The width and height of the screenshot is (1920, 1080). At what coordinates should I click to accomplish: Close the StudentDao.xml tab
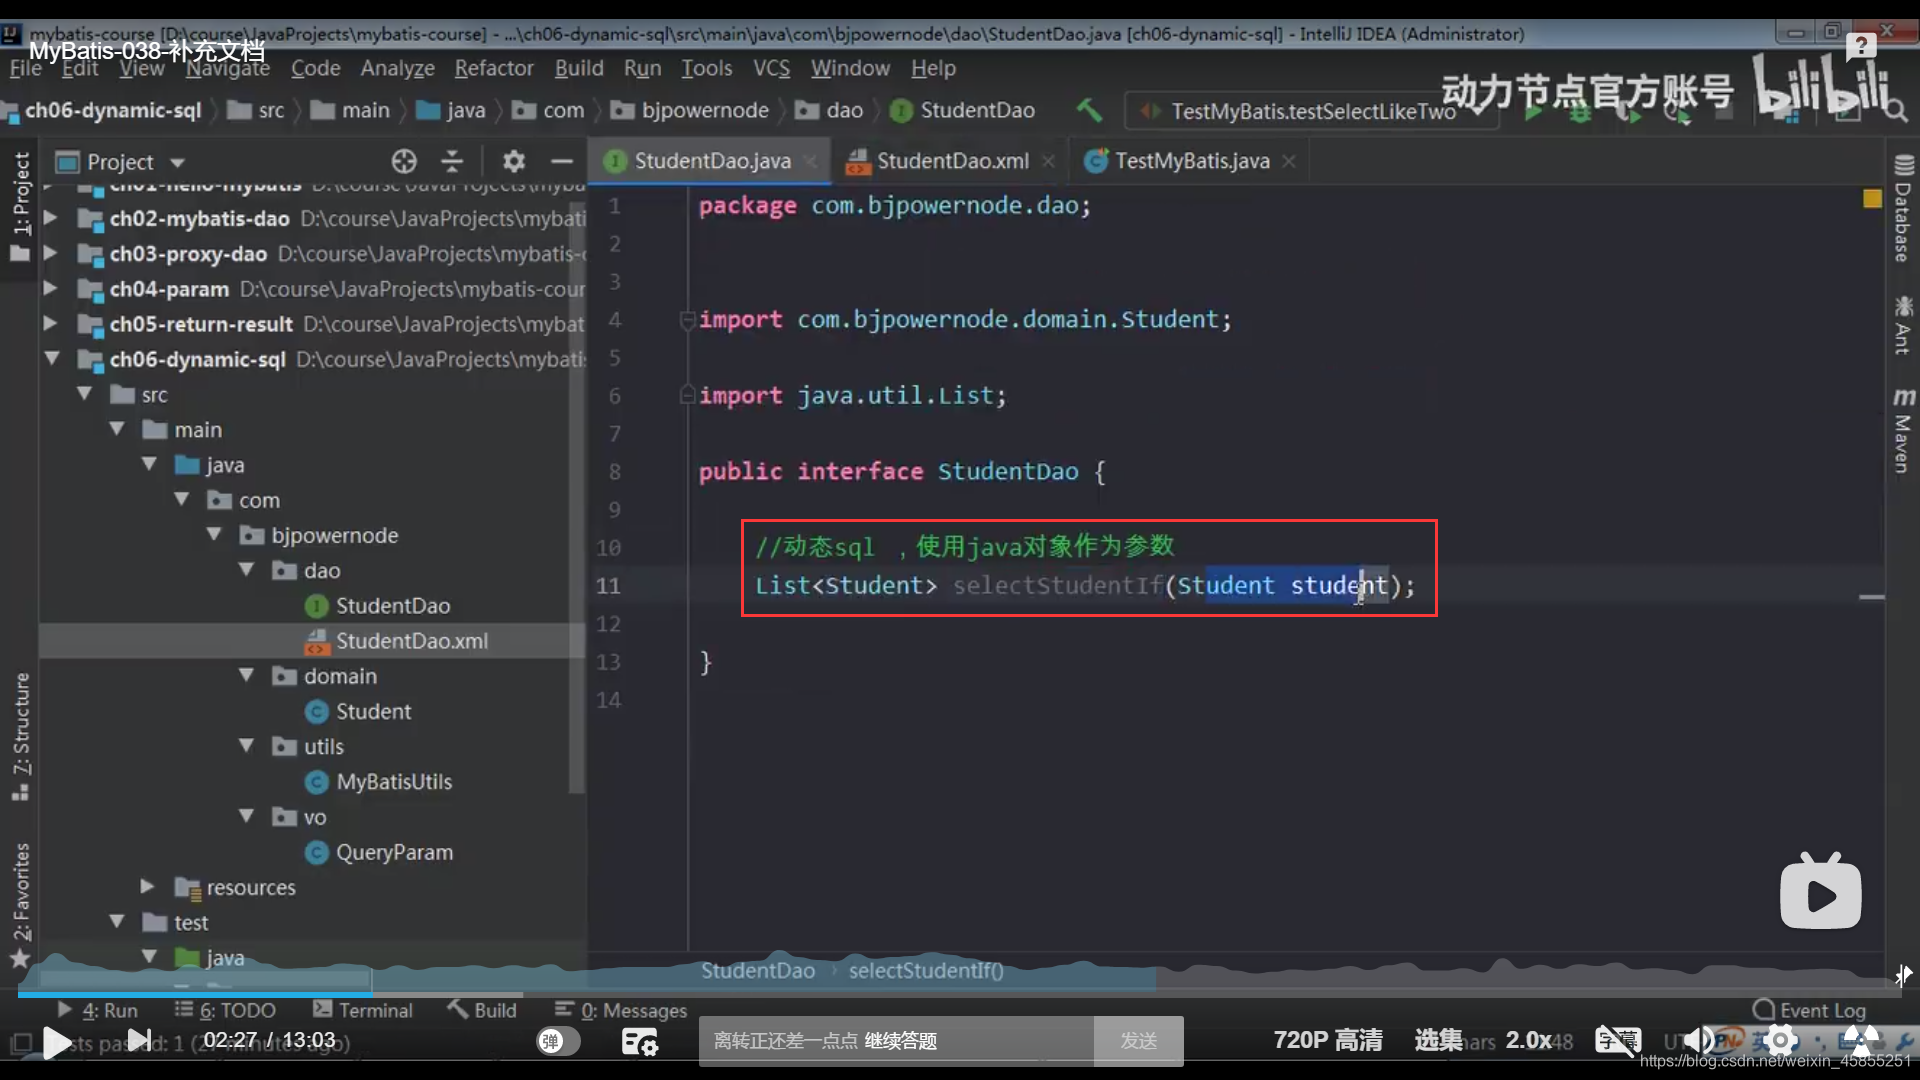pos(1048,161)
